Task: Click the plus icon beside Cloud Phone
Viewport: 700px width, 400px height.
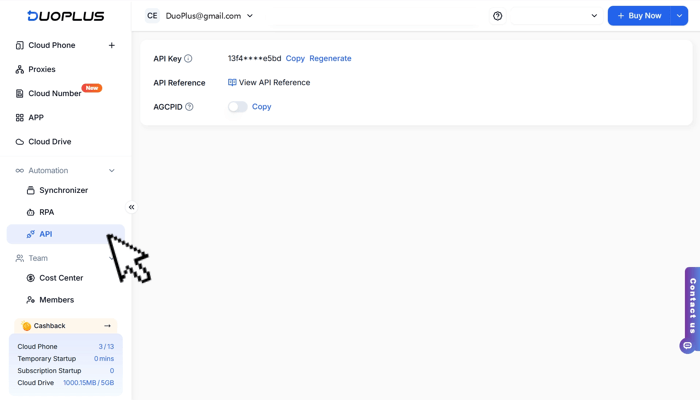Action: click(111, 45)
